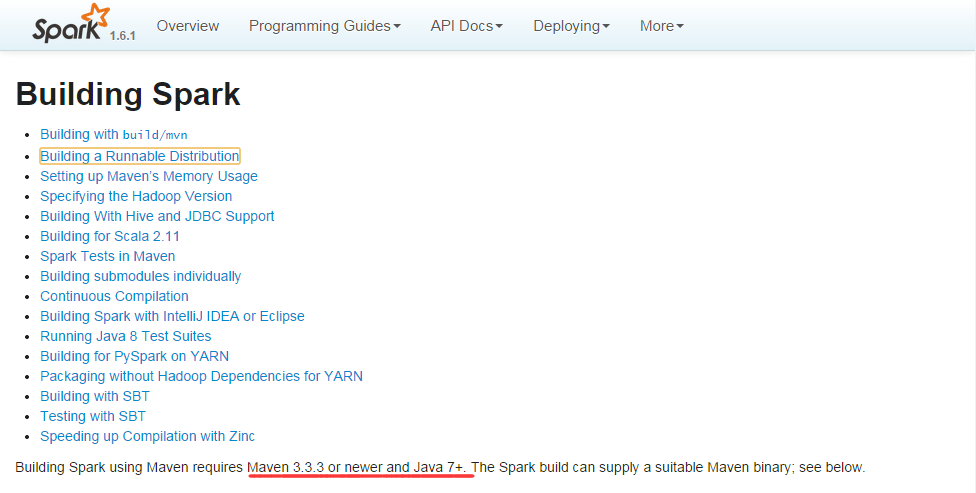
Task: Open Running Java 8 Test Suites
Action: (x=126, y=336)
